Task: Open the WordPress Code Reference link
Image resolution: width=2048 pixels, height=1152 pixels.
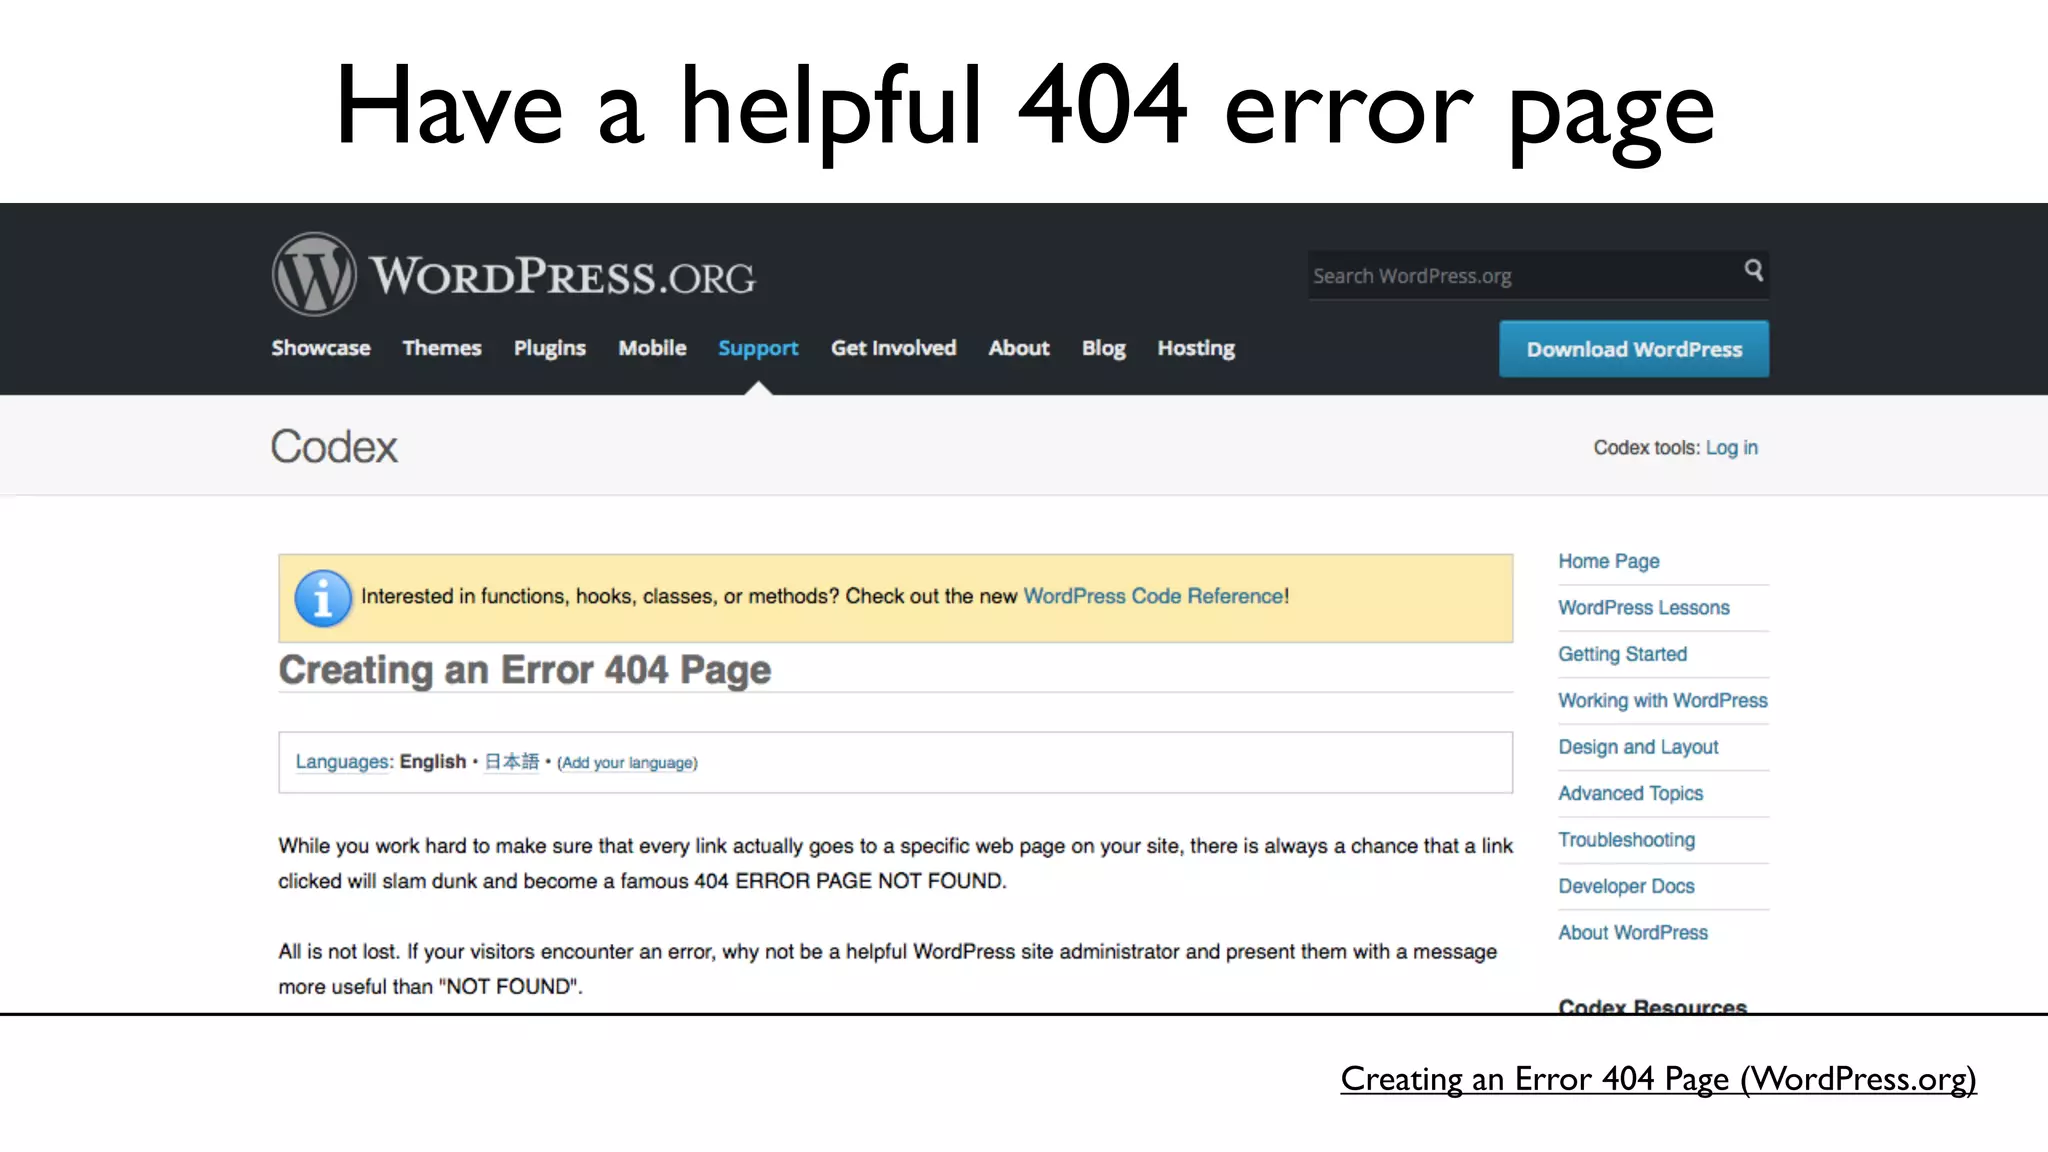Action: (x=1154, y=596)
